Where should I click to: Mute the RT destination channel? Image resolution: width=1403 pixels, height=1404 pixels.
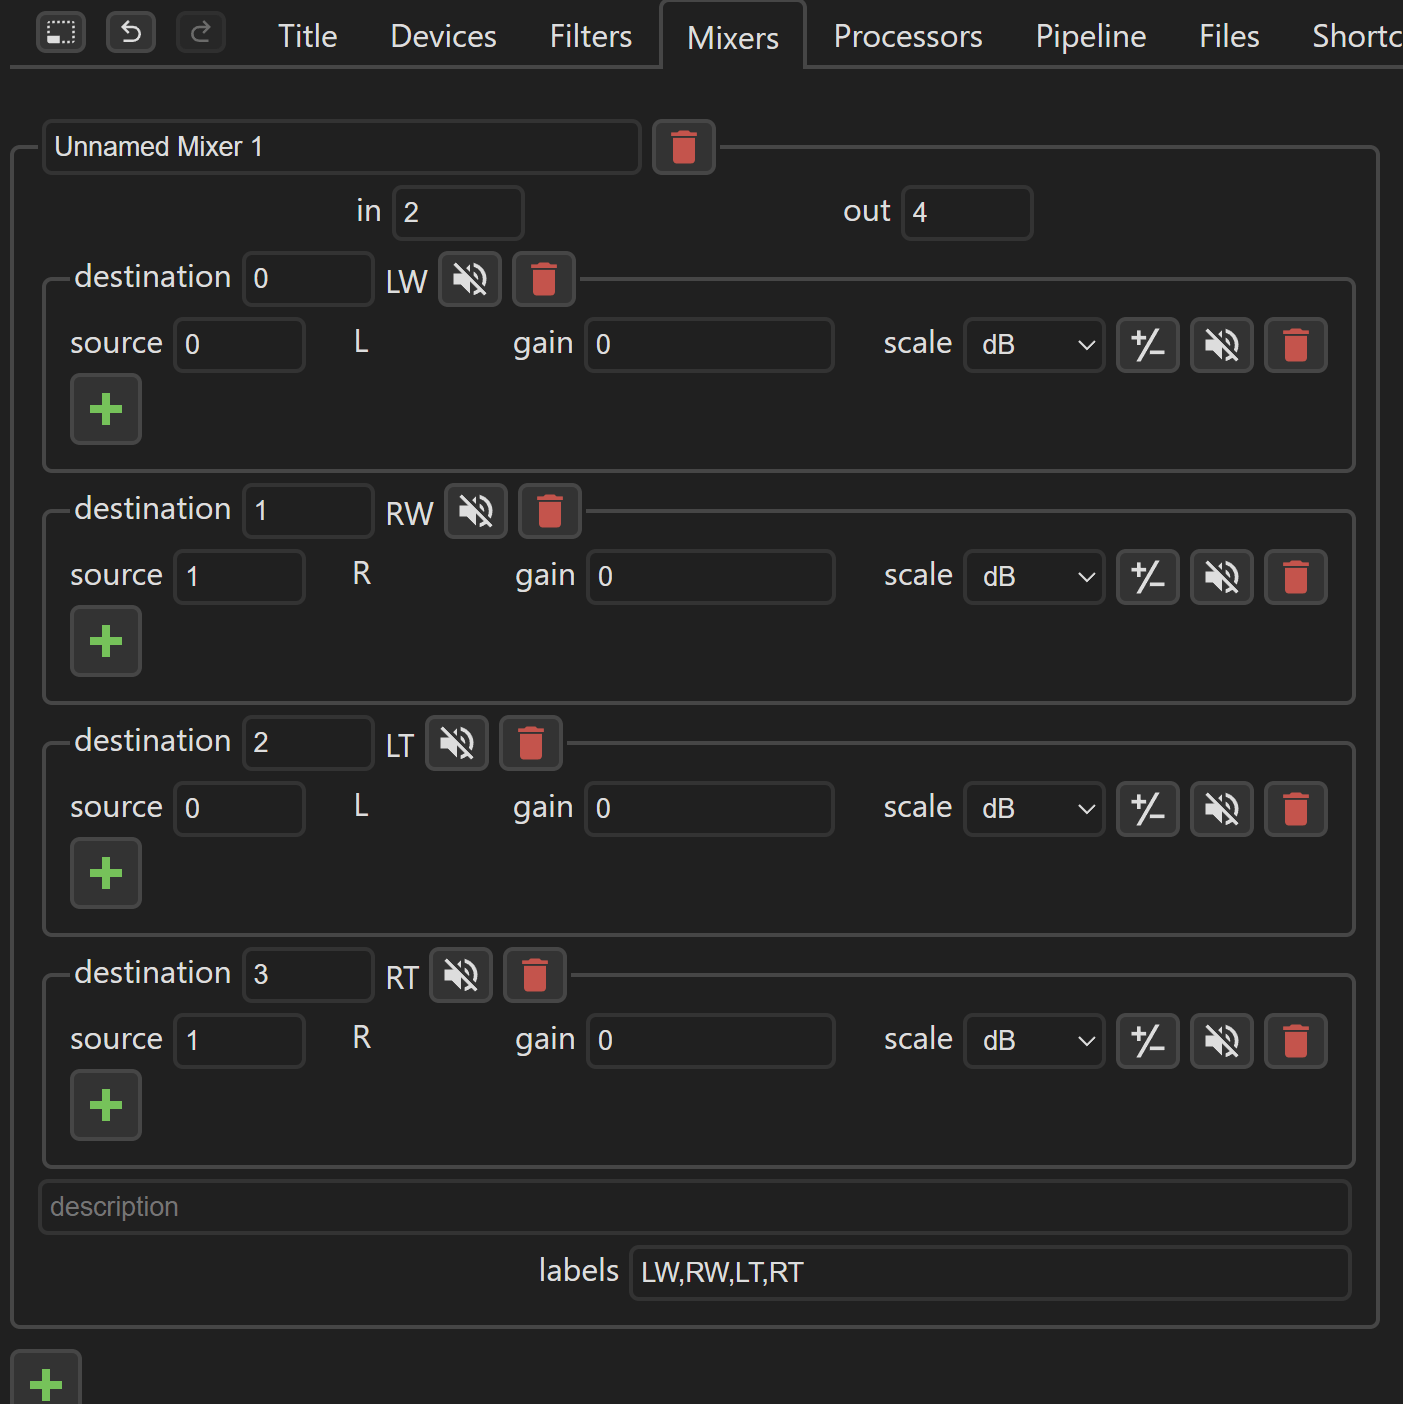click(x=461, y=975)
